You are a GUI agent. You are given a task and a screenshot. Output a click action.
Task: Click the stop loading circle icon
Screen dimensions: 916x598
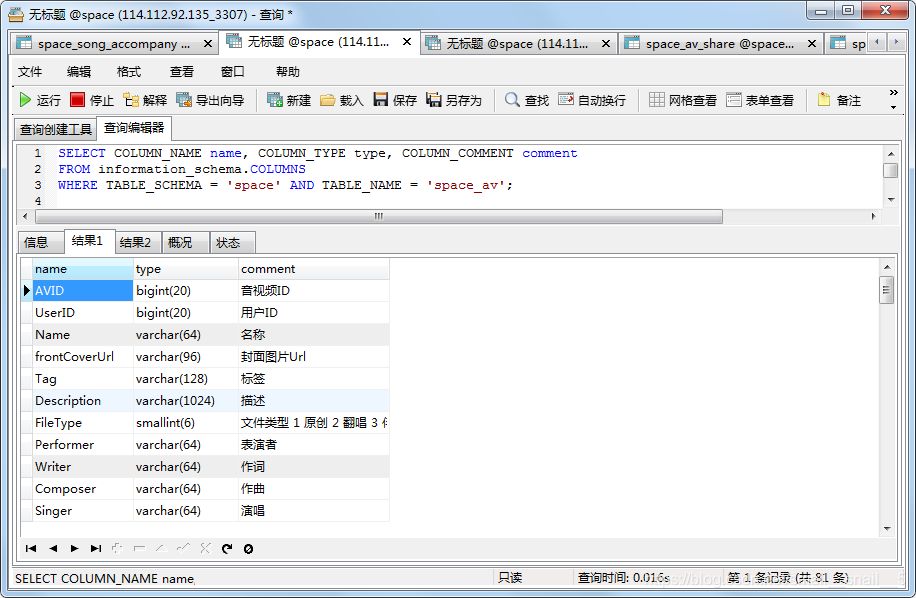[248, 548]
